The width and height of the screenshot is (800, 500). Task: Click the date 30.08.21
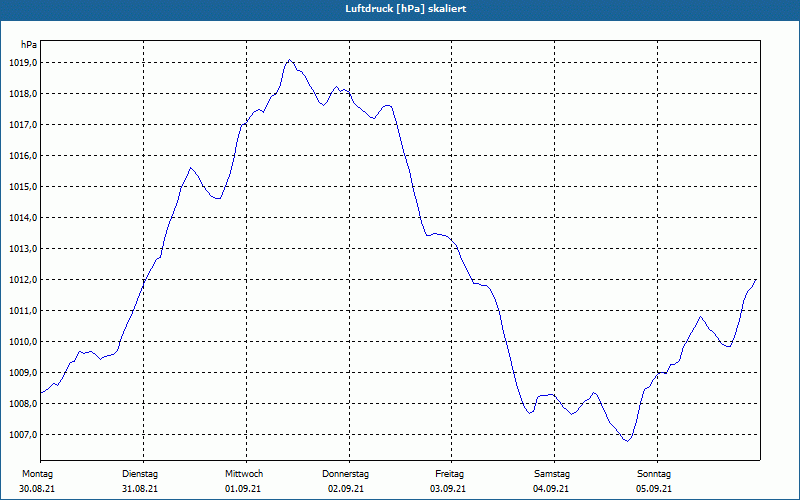37,489
